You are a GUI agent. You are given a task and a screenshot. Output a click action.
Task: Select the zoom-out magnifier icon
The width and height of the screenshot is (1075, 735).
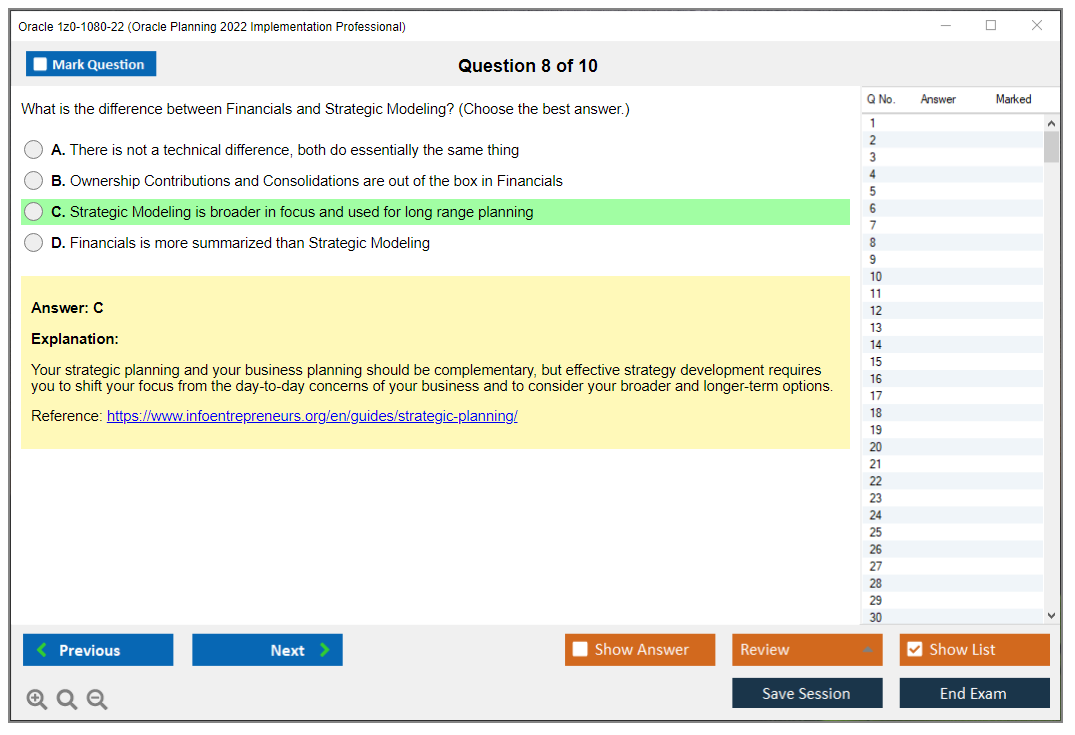tap(97, 699)
